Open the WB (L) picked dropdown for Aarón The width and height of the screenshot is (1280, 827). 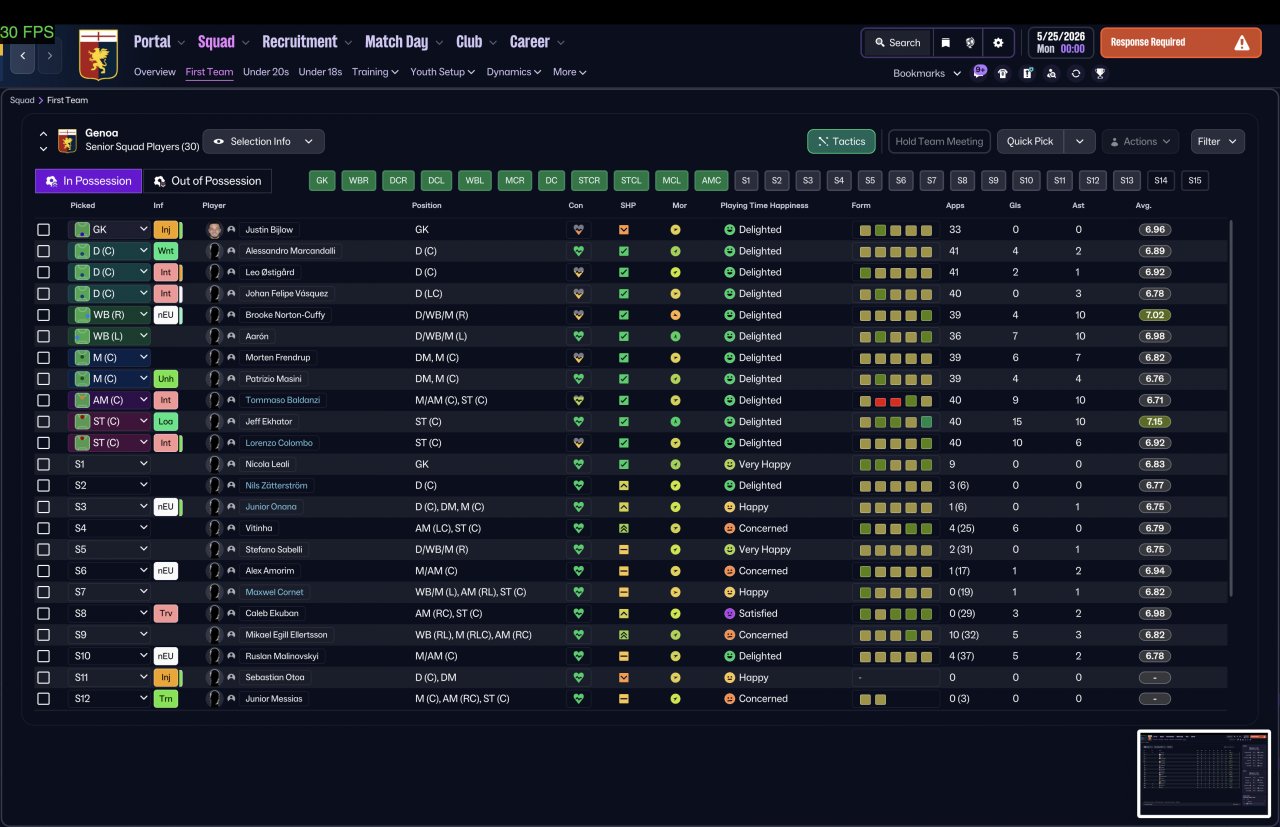click(x=110, y=336)
